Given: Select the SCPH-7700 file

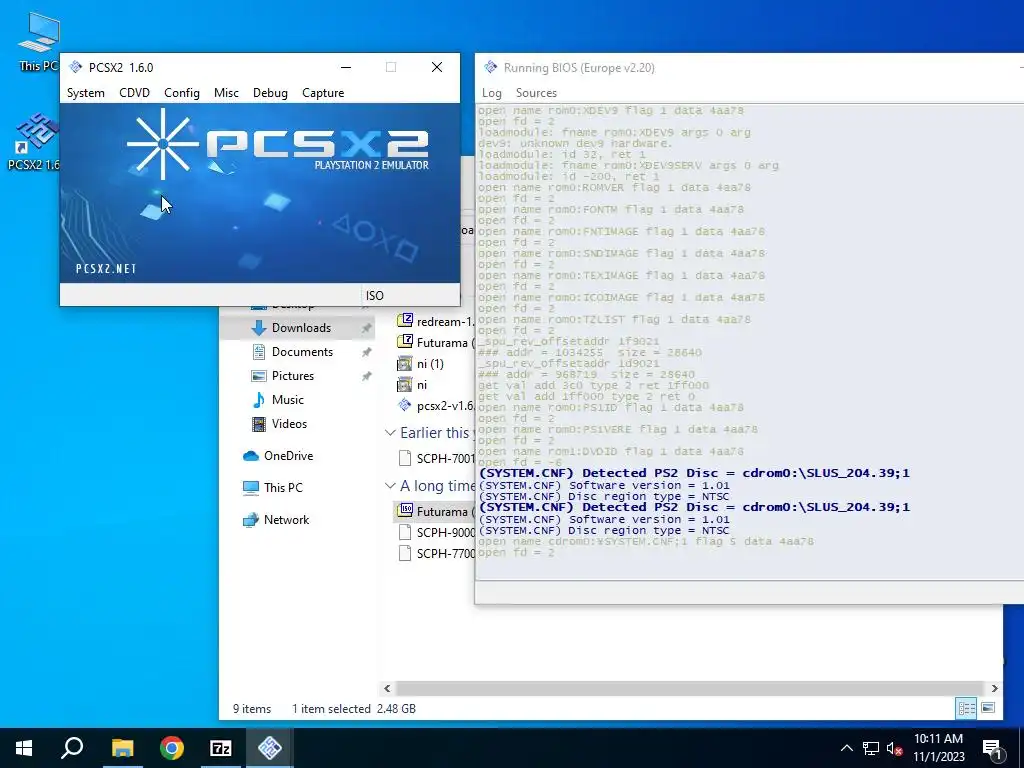Looking at the screenshot, I should [x=434, y=553].
